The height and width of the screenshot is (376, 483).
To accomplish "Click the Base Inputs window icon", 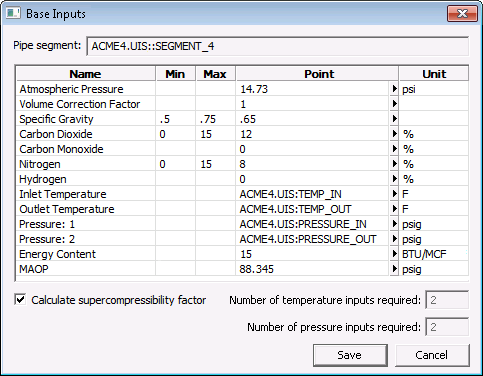I will (x=13, y=13).
